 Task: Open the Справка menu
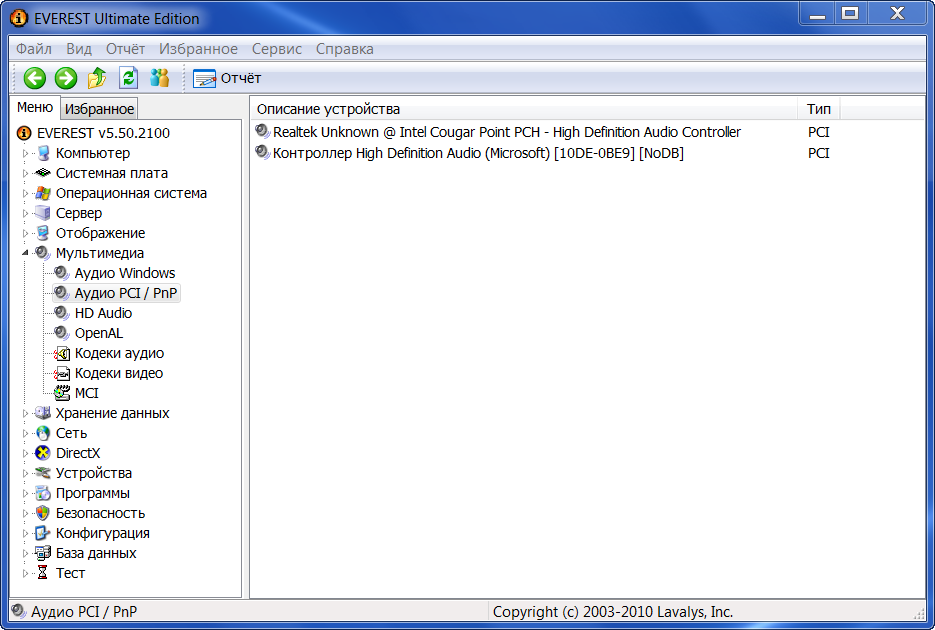point(345,49)
